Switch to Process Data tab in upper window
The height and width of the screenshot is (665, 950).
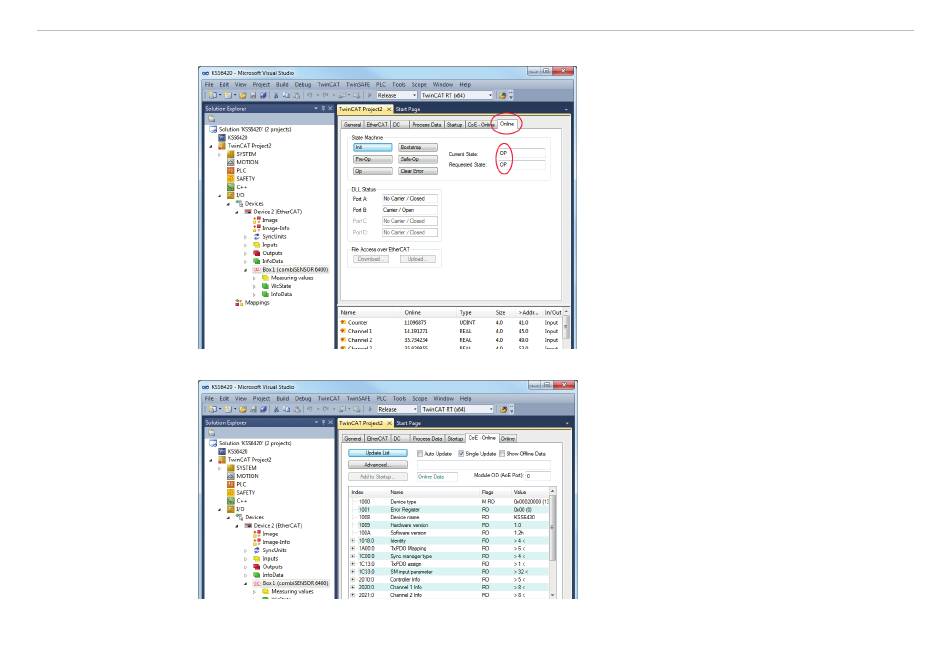(x=427, y=125)
